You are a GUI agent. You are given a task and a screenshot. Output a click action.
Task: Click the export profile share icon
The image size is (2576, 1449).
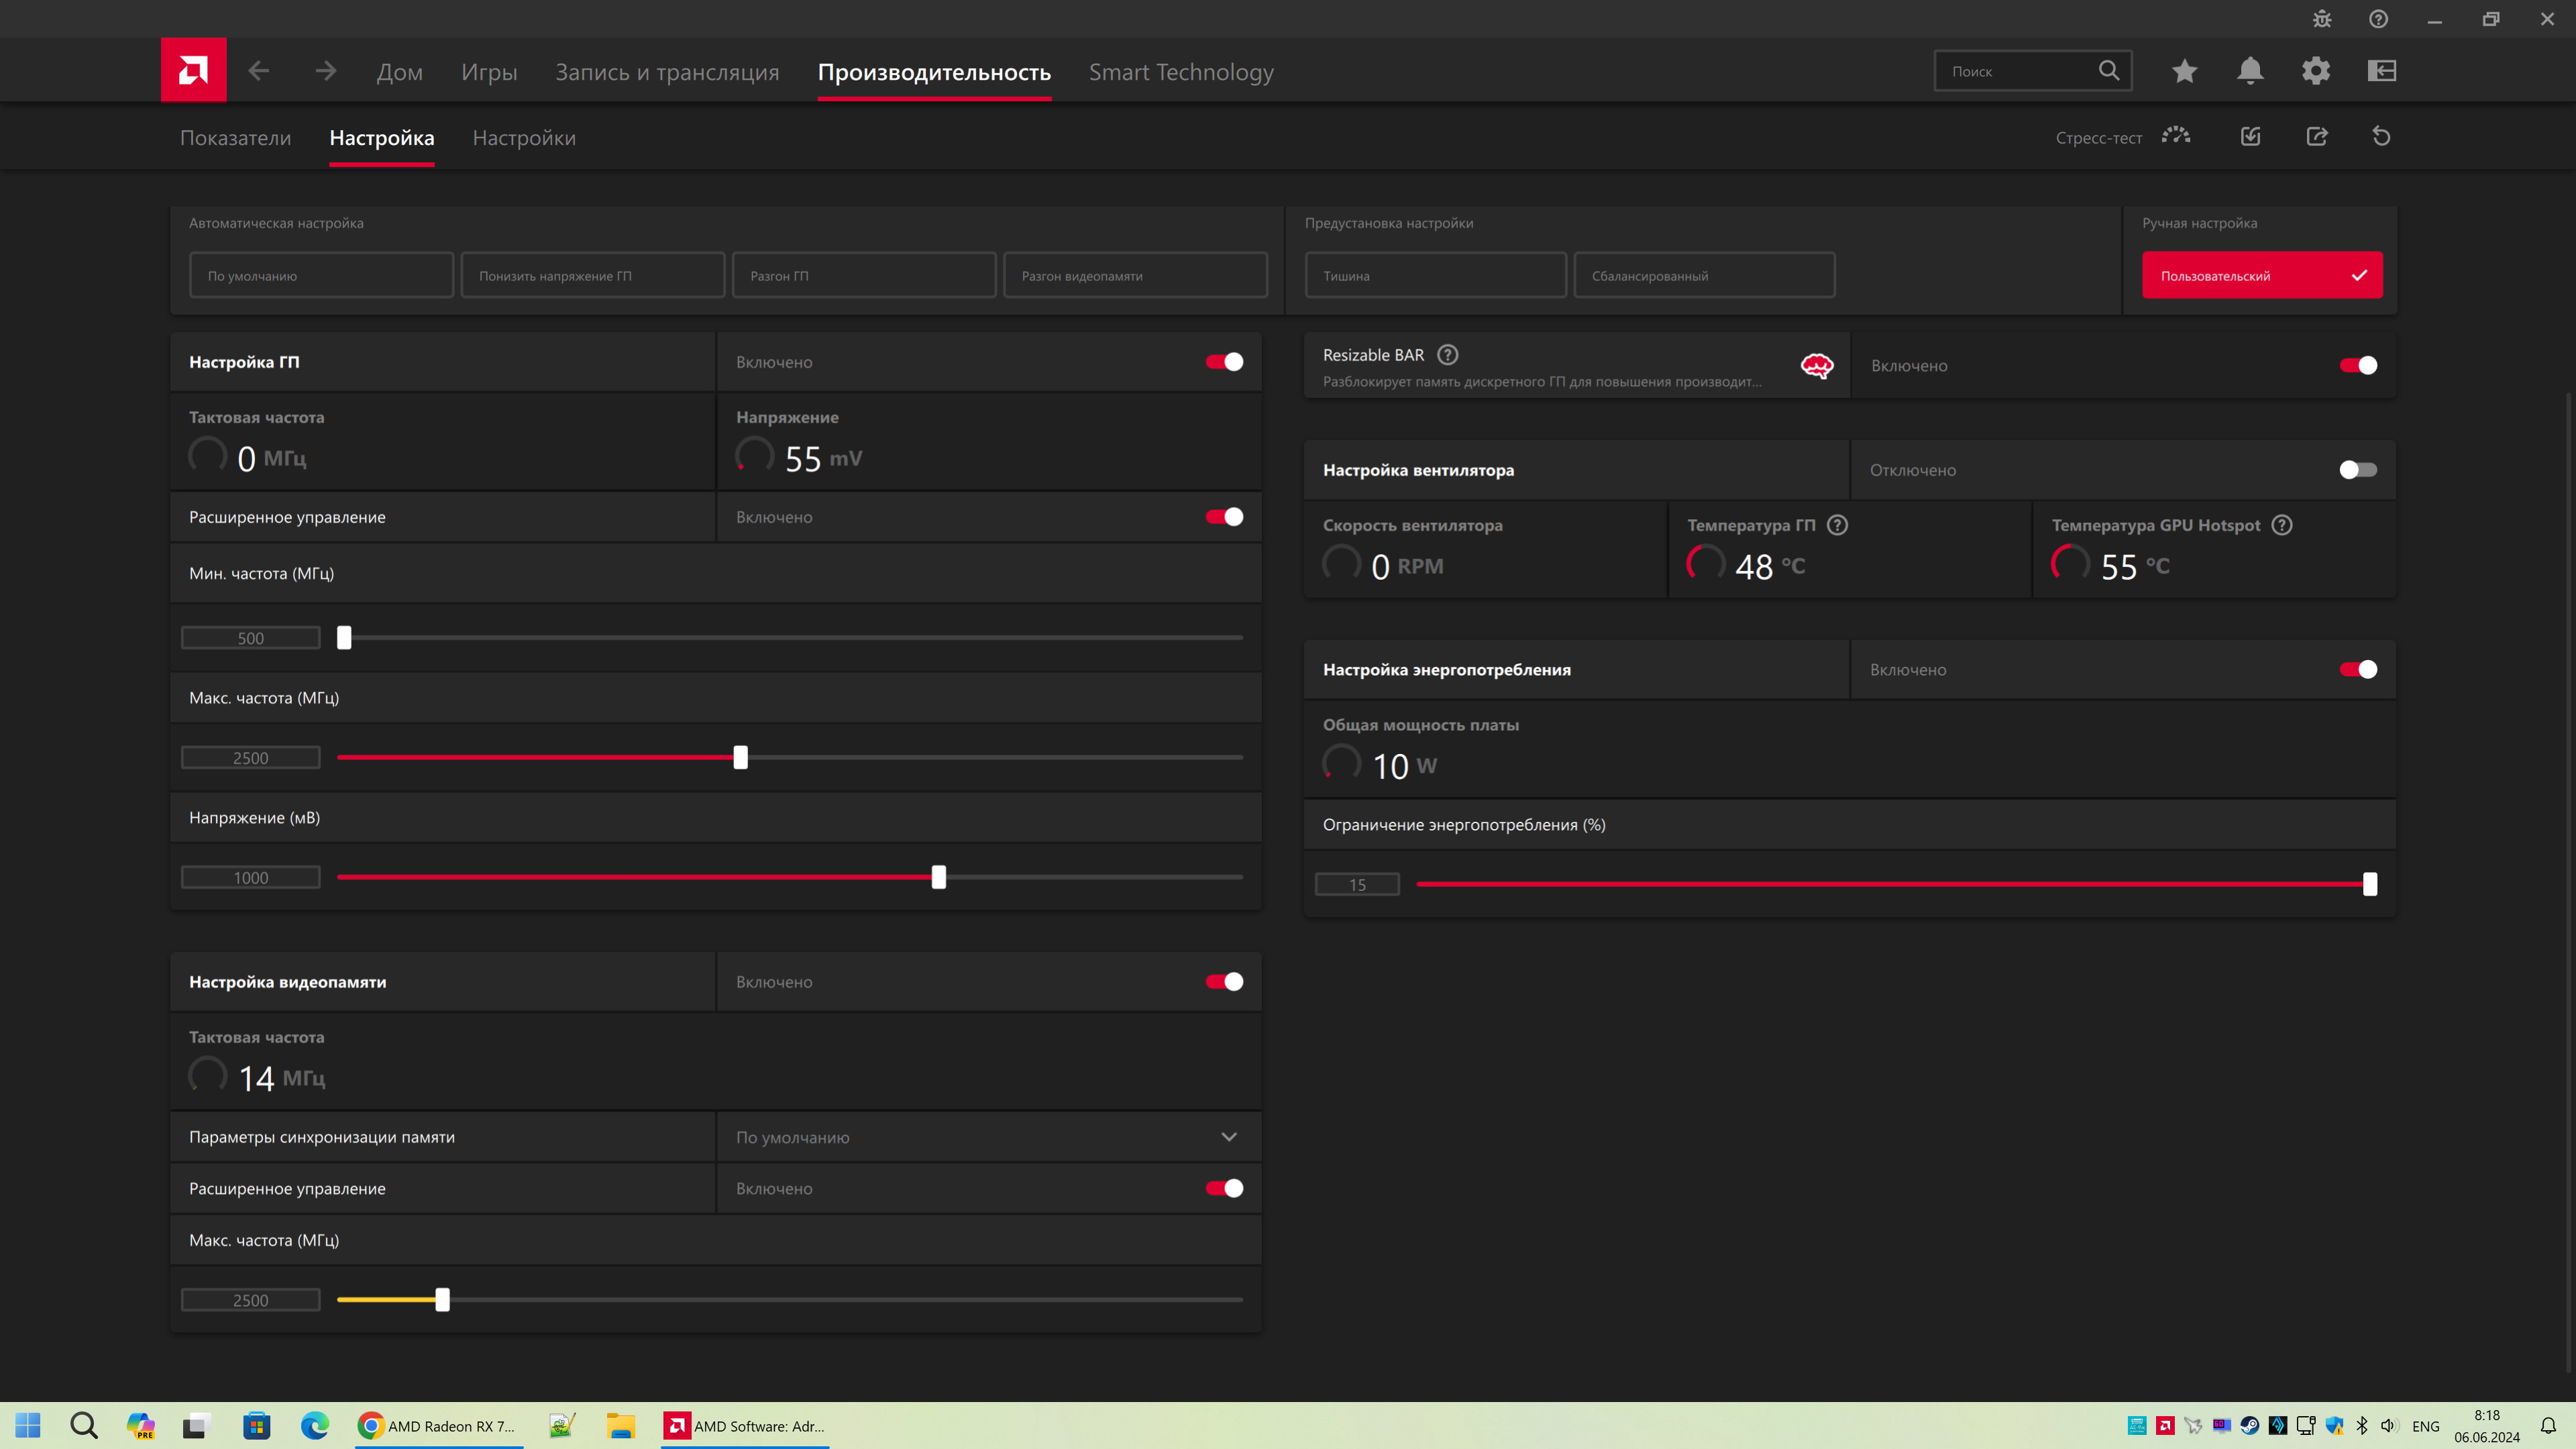click(2317, 136)
